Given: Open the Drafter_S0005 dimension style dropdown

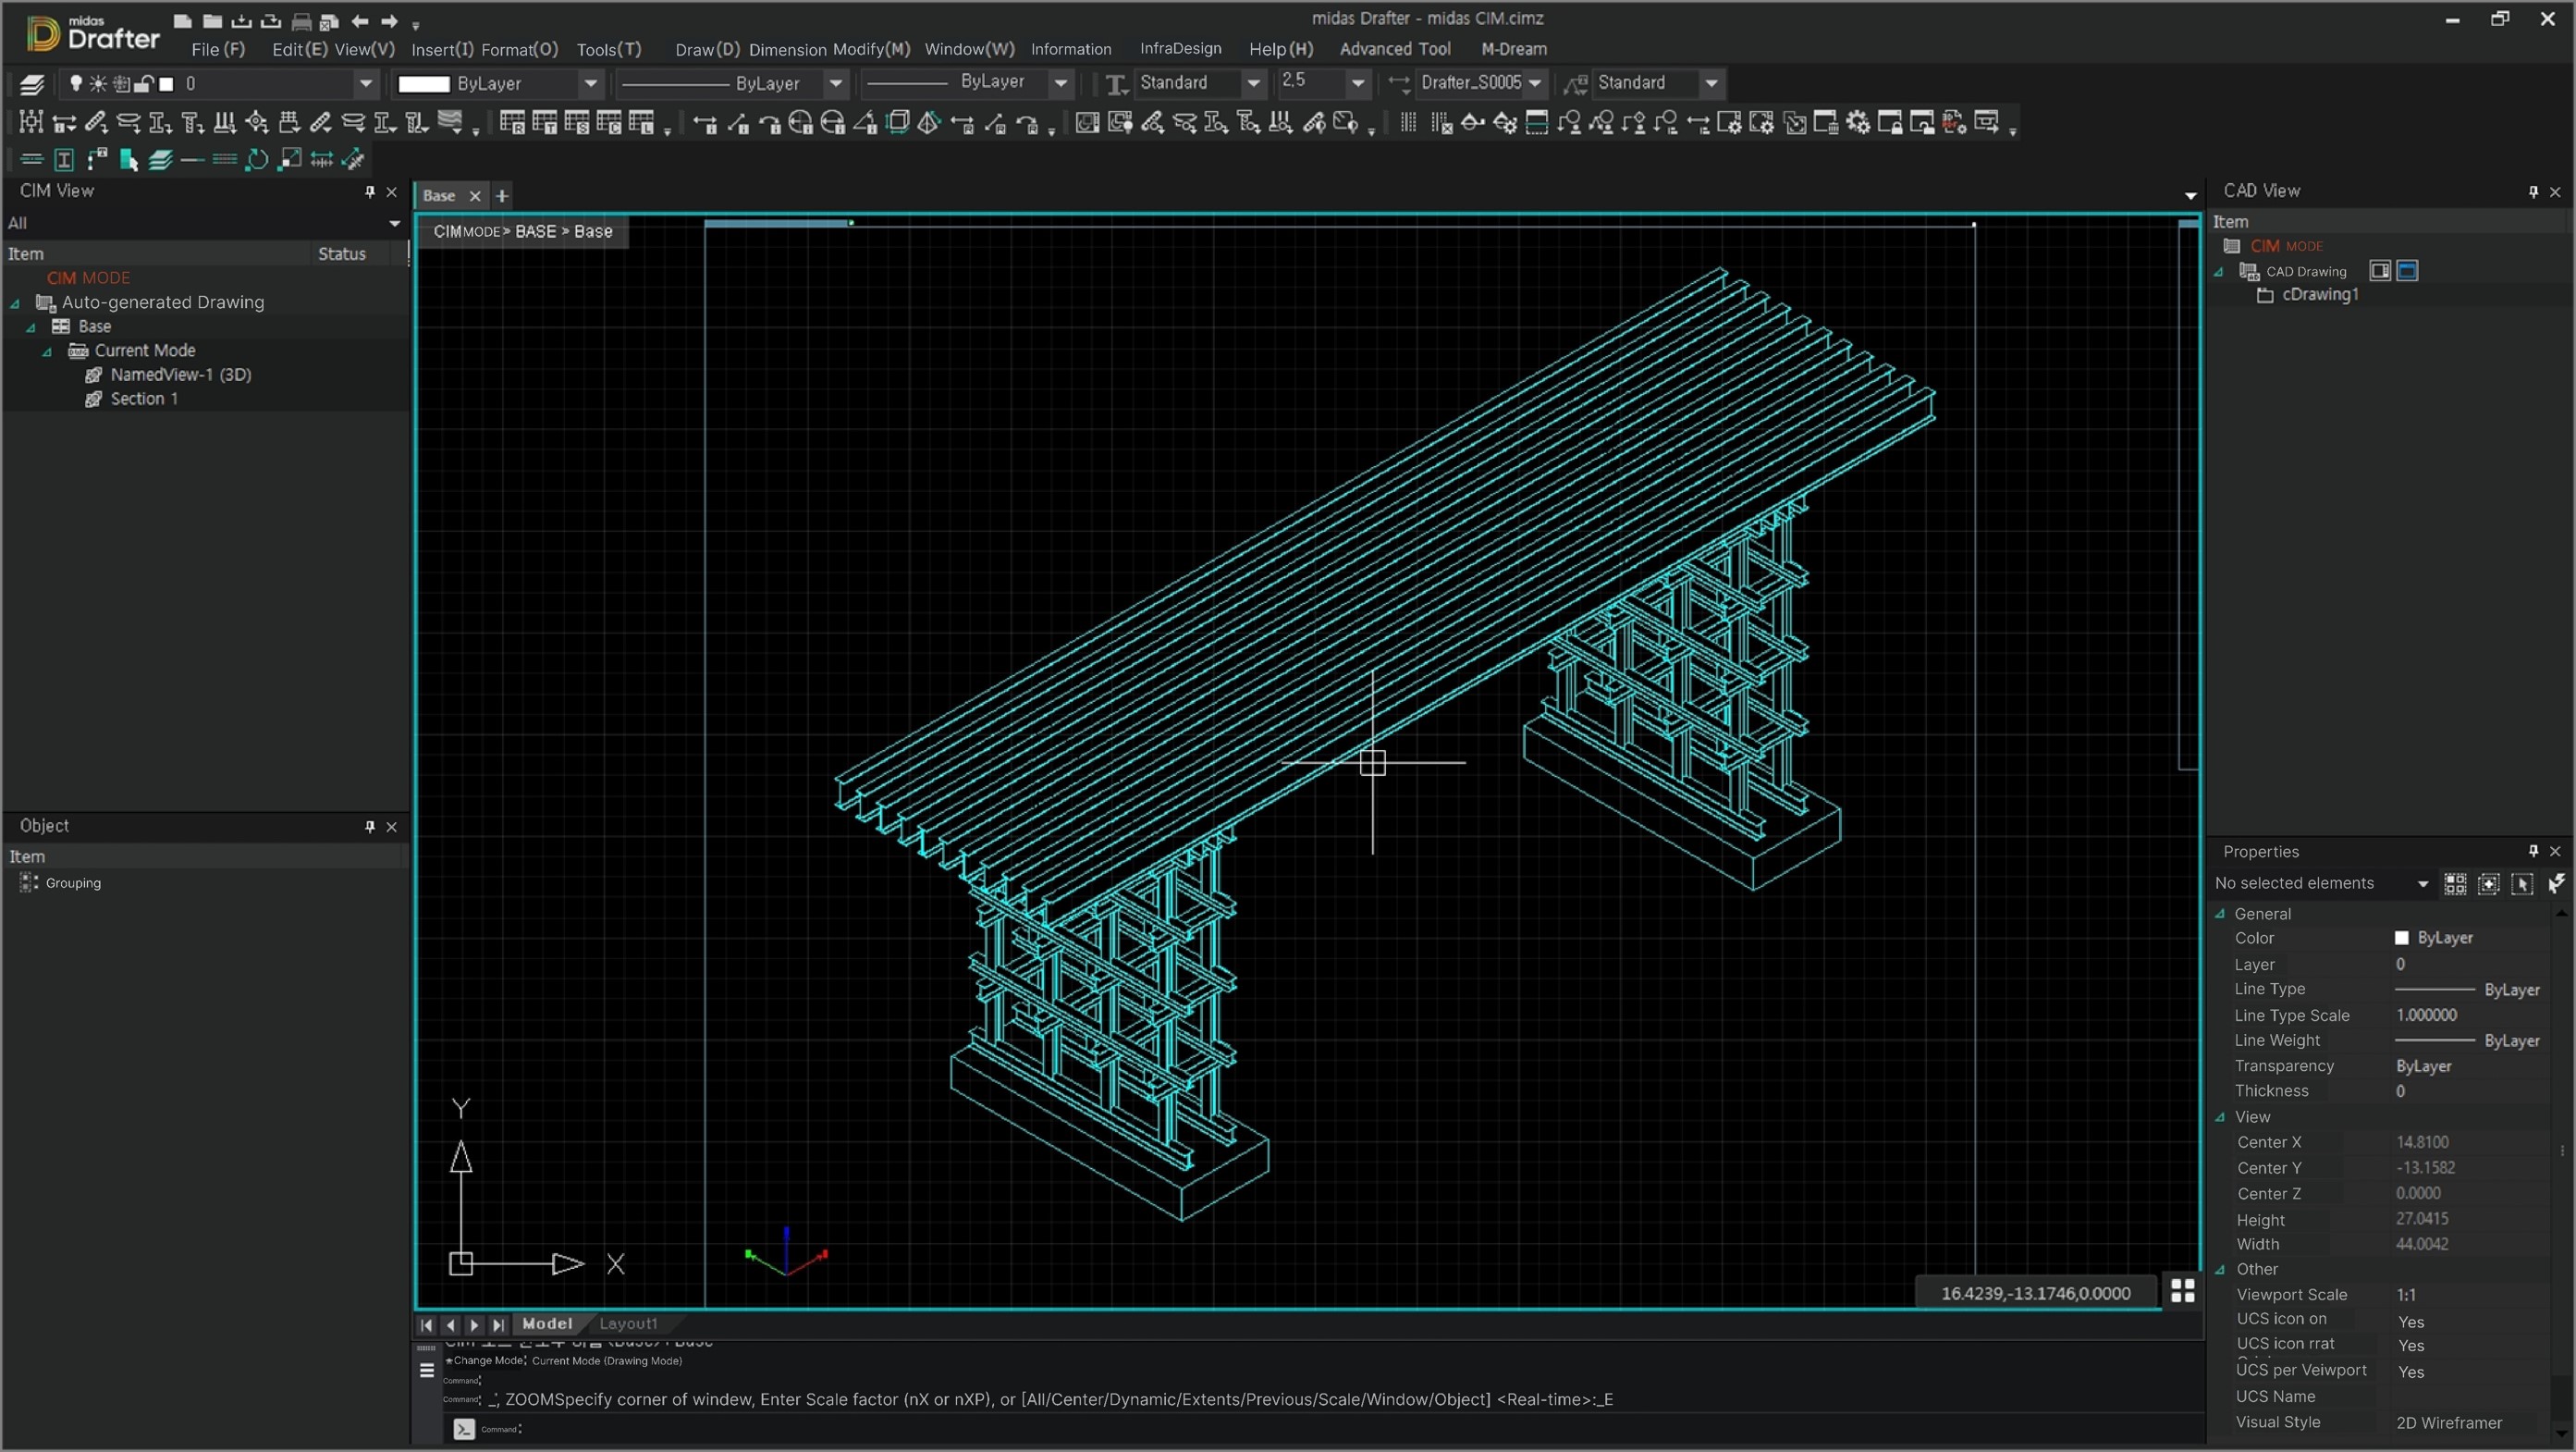Looking at the screenshot, I should click(1535, 84).
